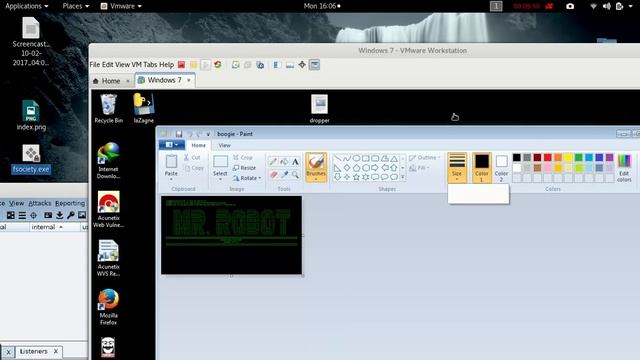
Task: Open the Size dropdown in Paint
Action: click(x=457, y=167)
